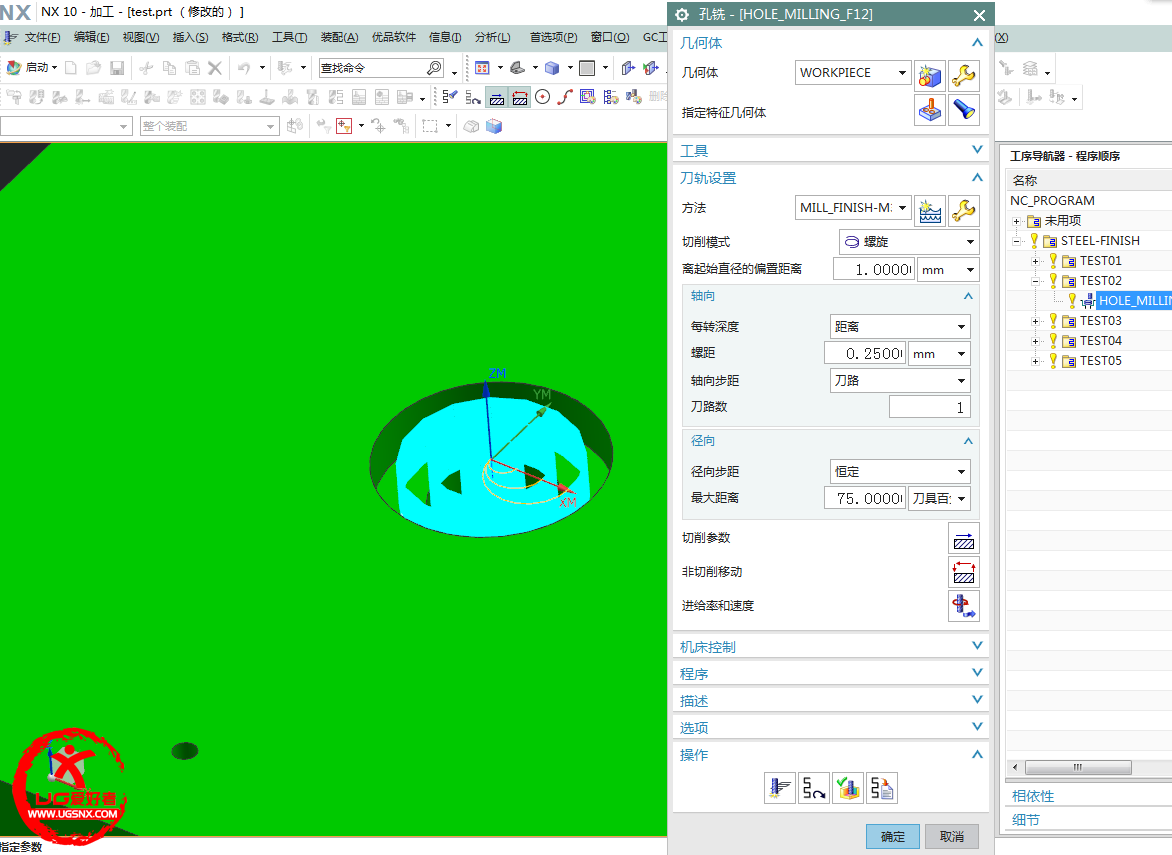Open the 进给率和速度 feeds and speeds icon

click(963, 605)
